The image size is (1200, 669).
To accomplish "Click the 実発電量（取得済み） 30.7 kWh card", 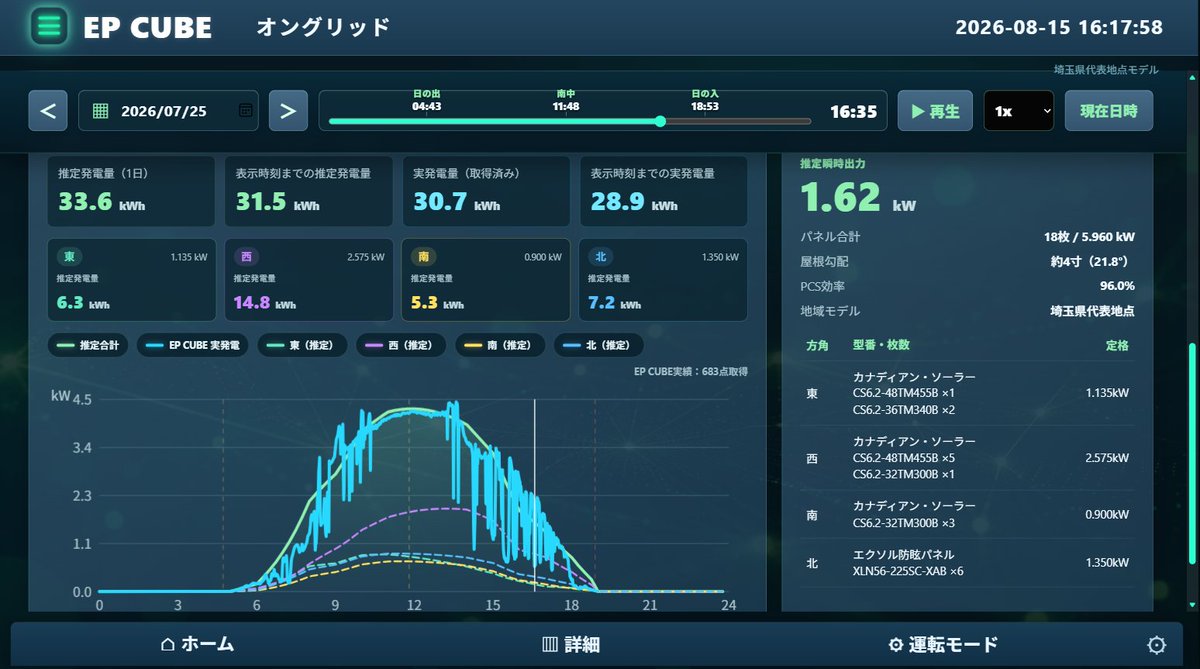I will pyautogui.click(x=486, y=190).
